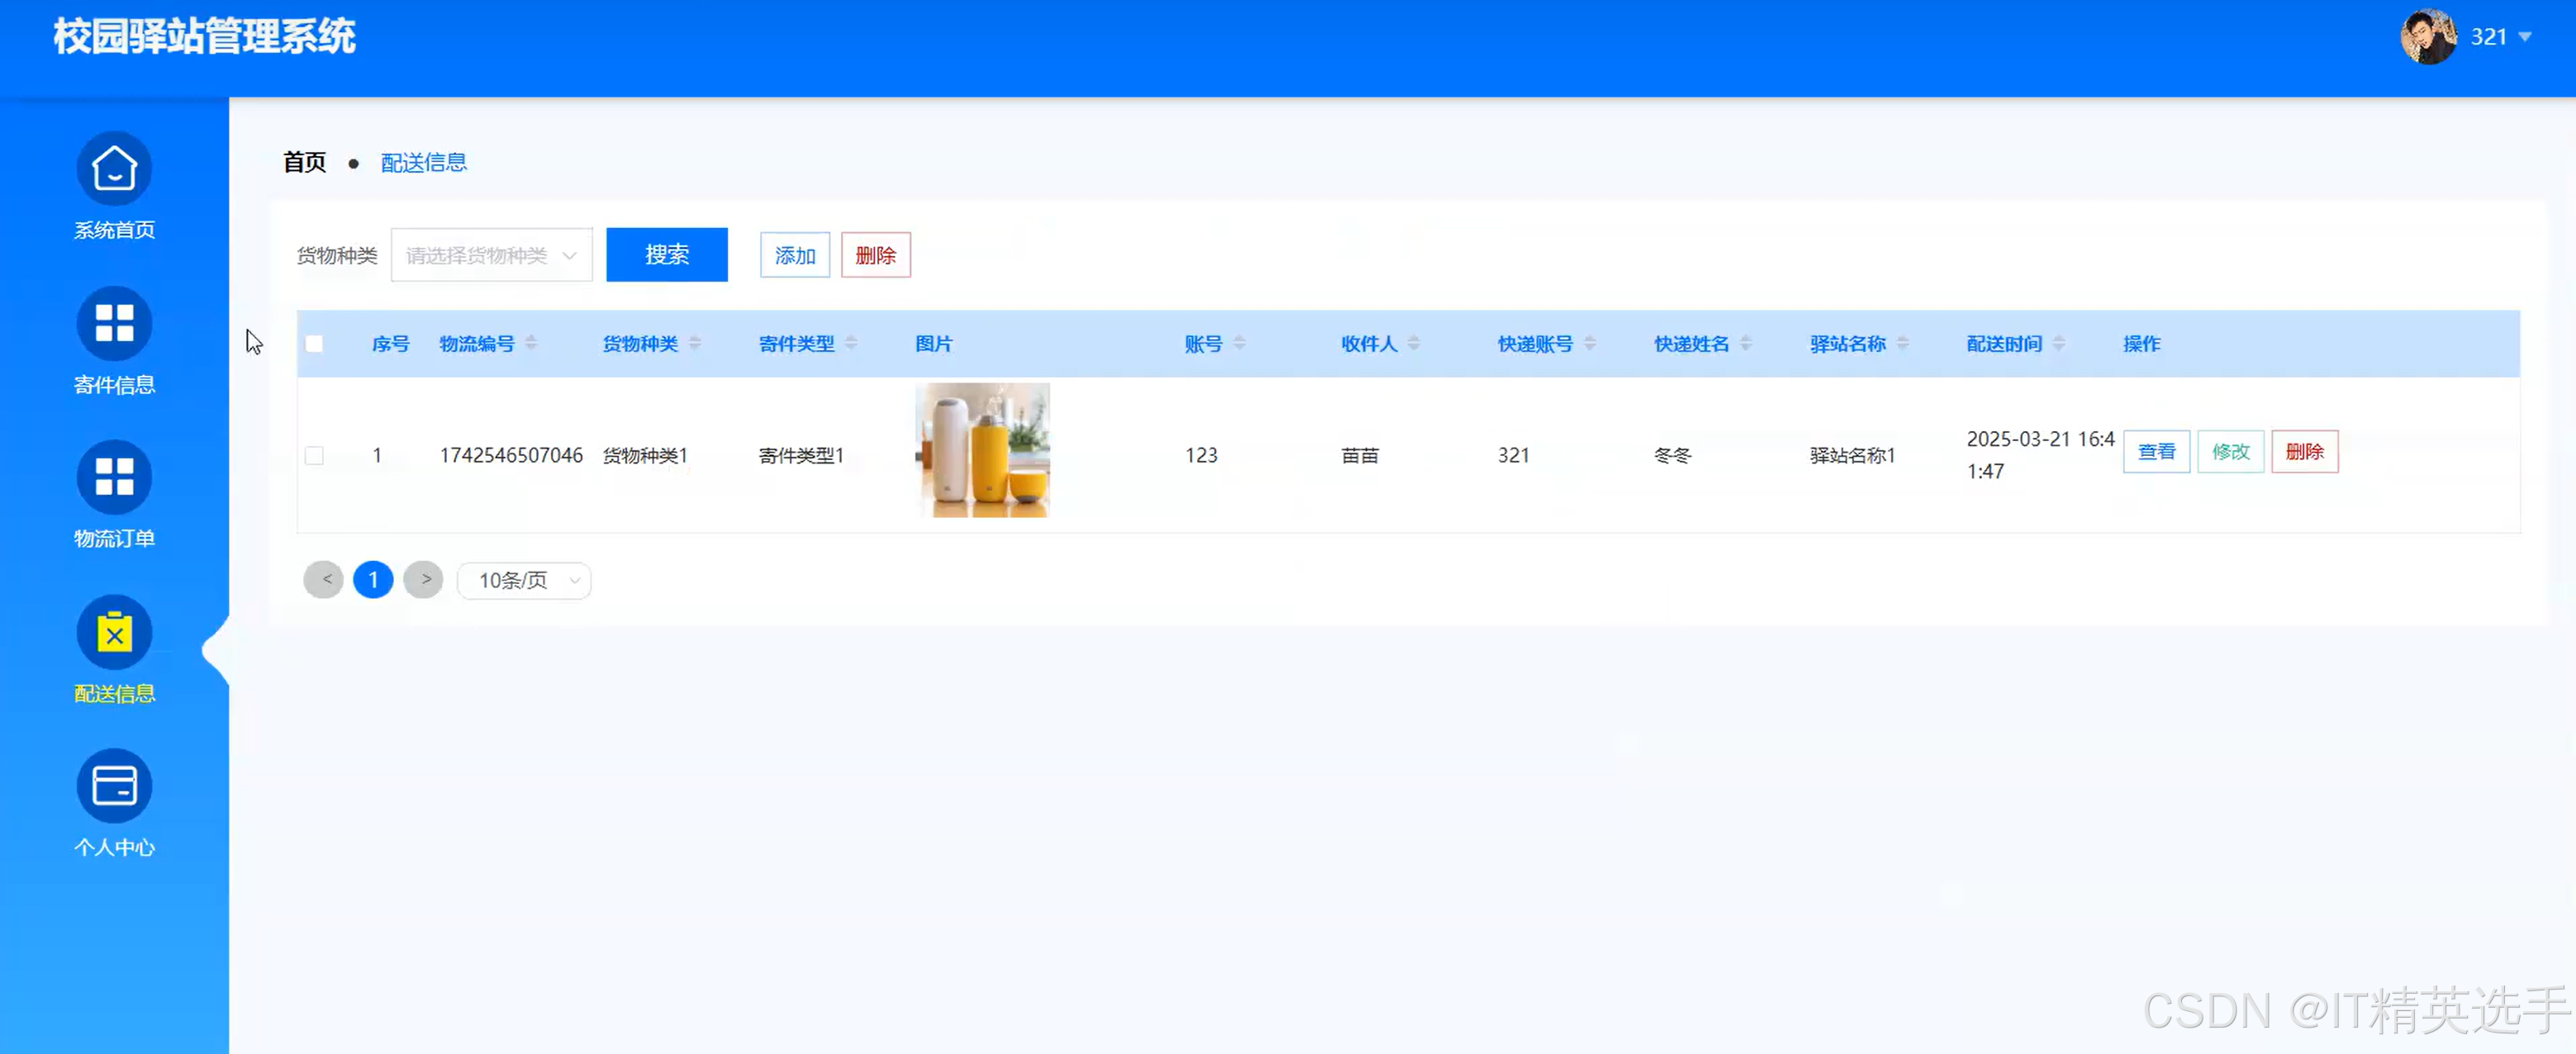Viewport: 2576px width, 1054px height.
Task: Sort by 账号 column arrows
Action: [x=1239, y=343]
